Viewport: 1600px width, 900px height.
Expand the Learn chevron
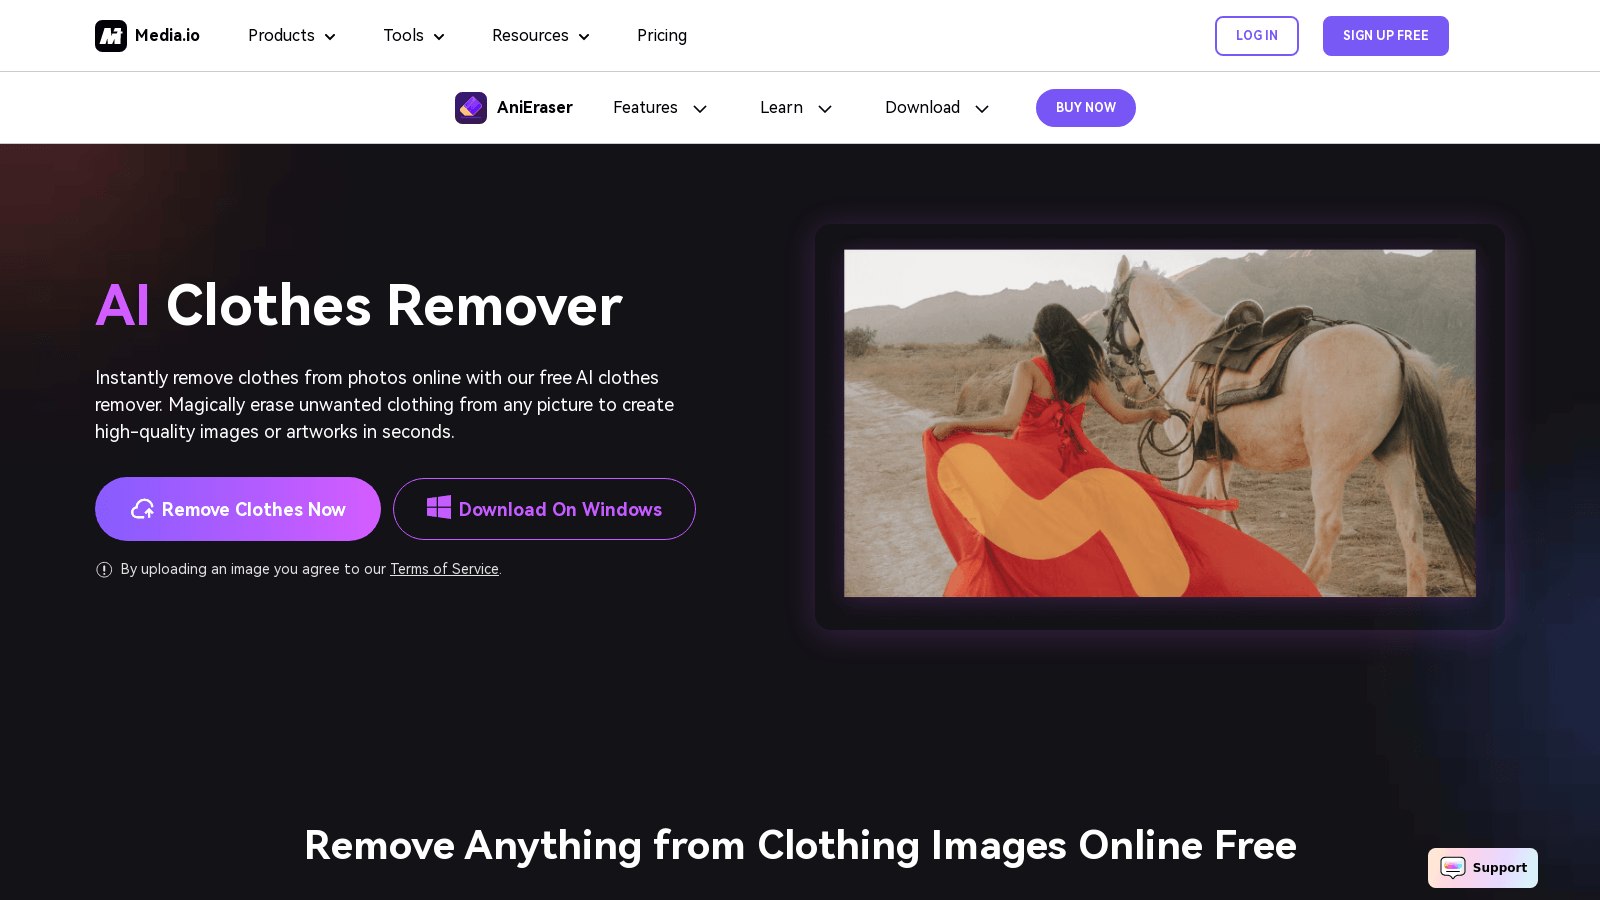(x=825, y=109)
